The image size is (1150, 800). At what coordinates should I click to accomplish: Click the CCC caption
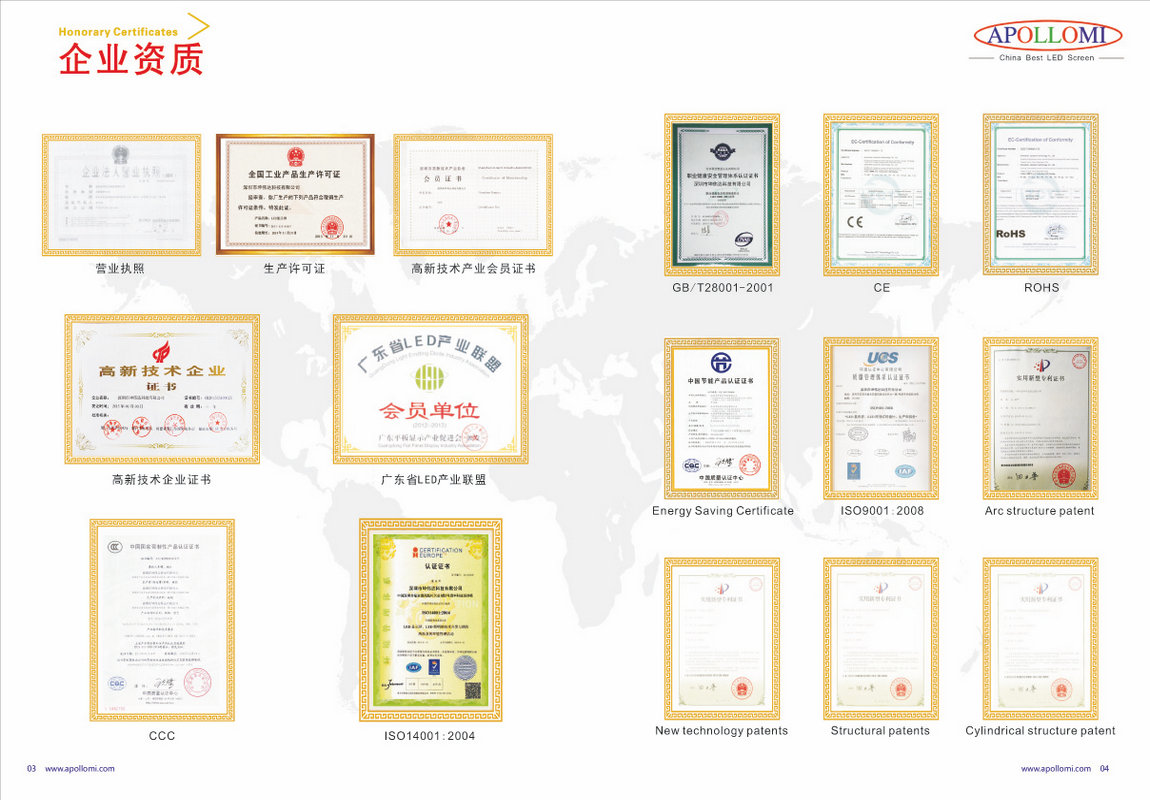pyautogui.click(x=162, y=735)
